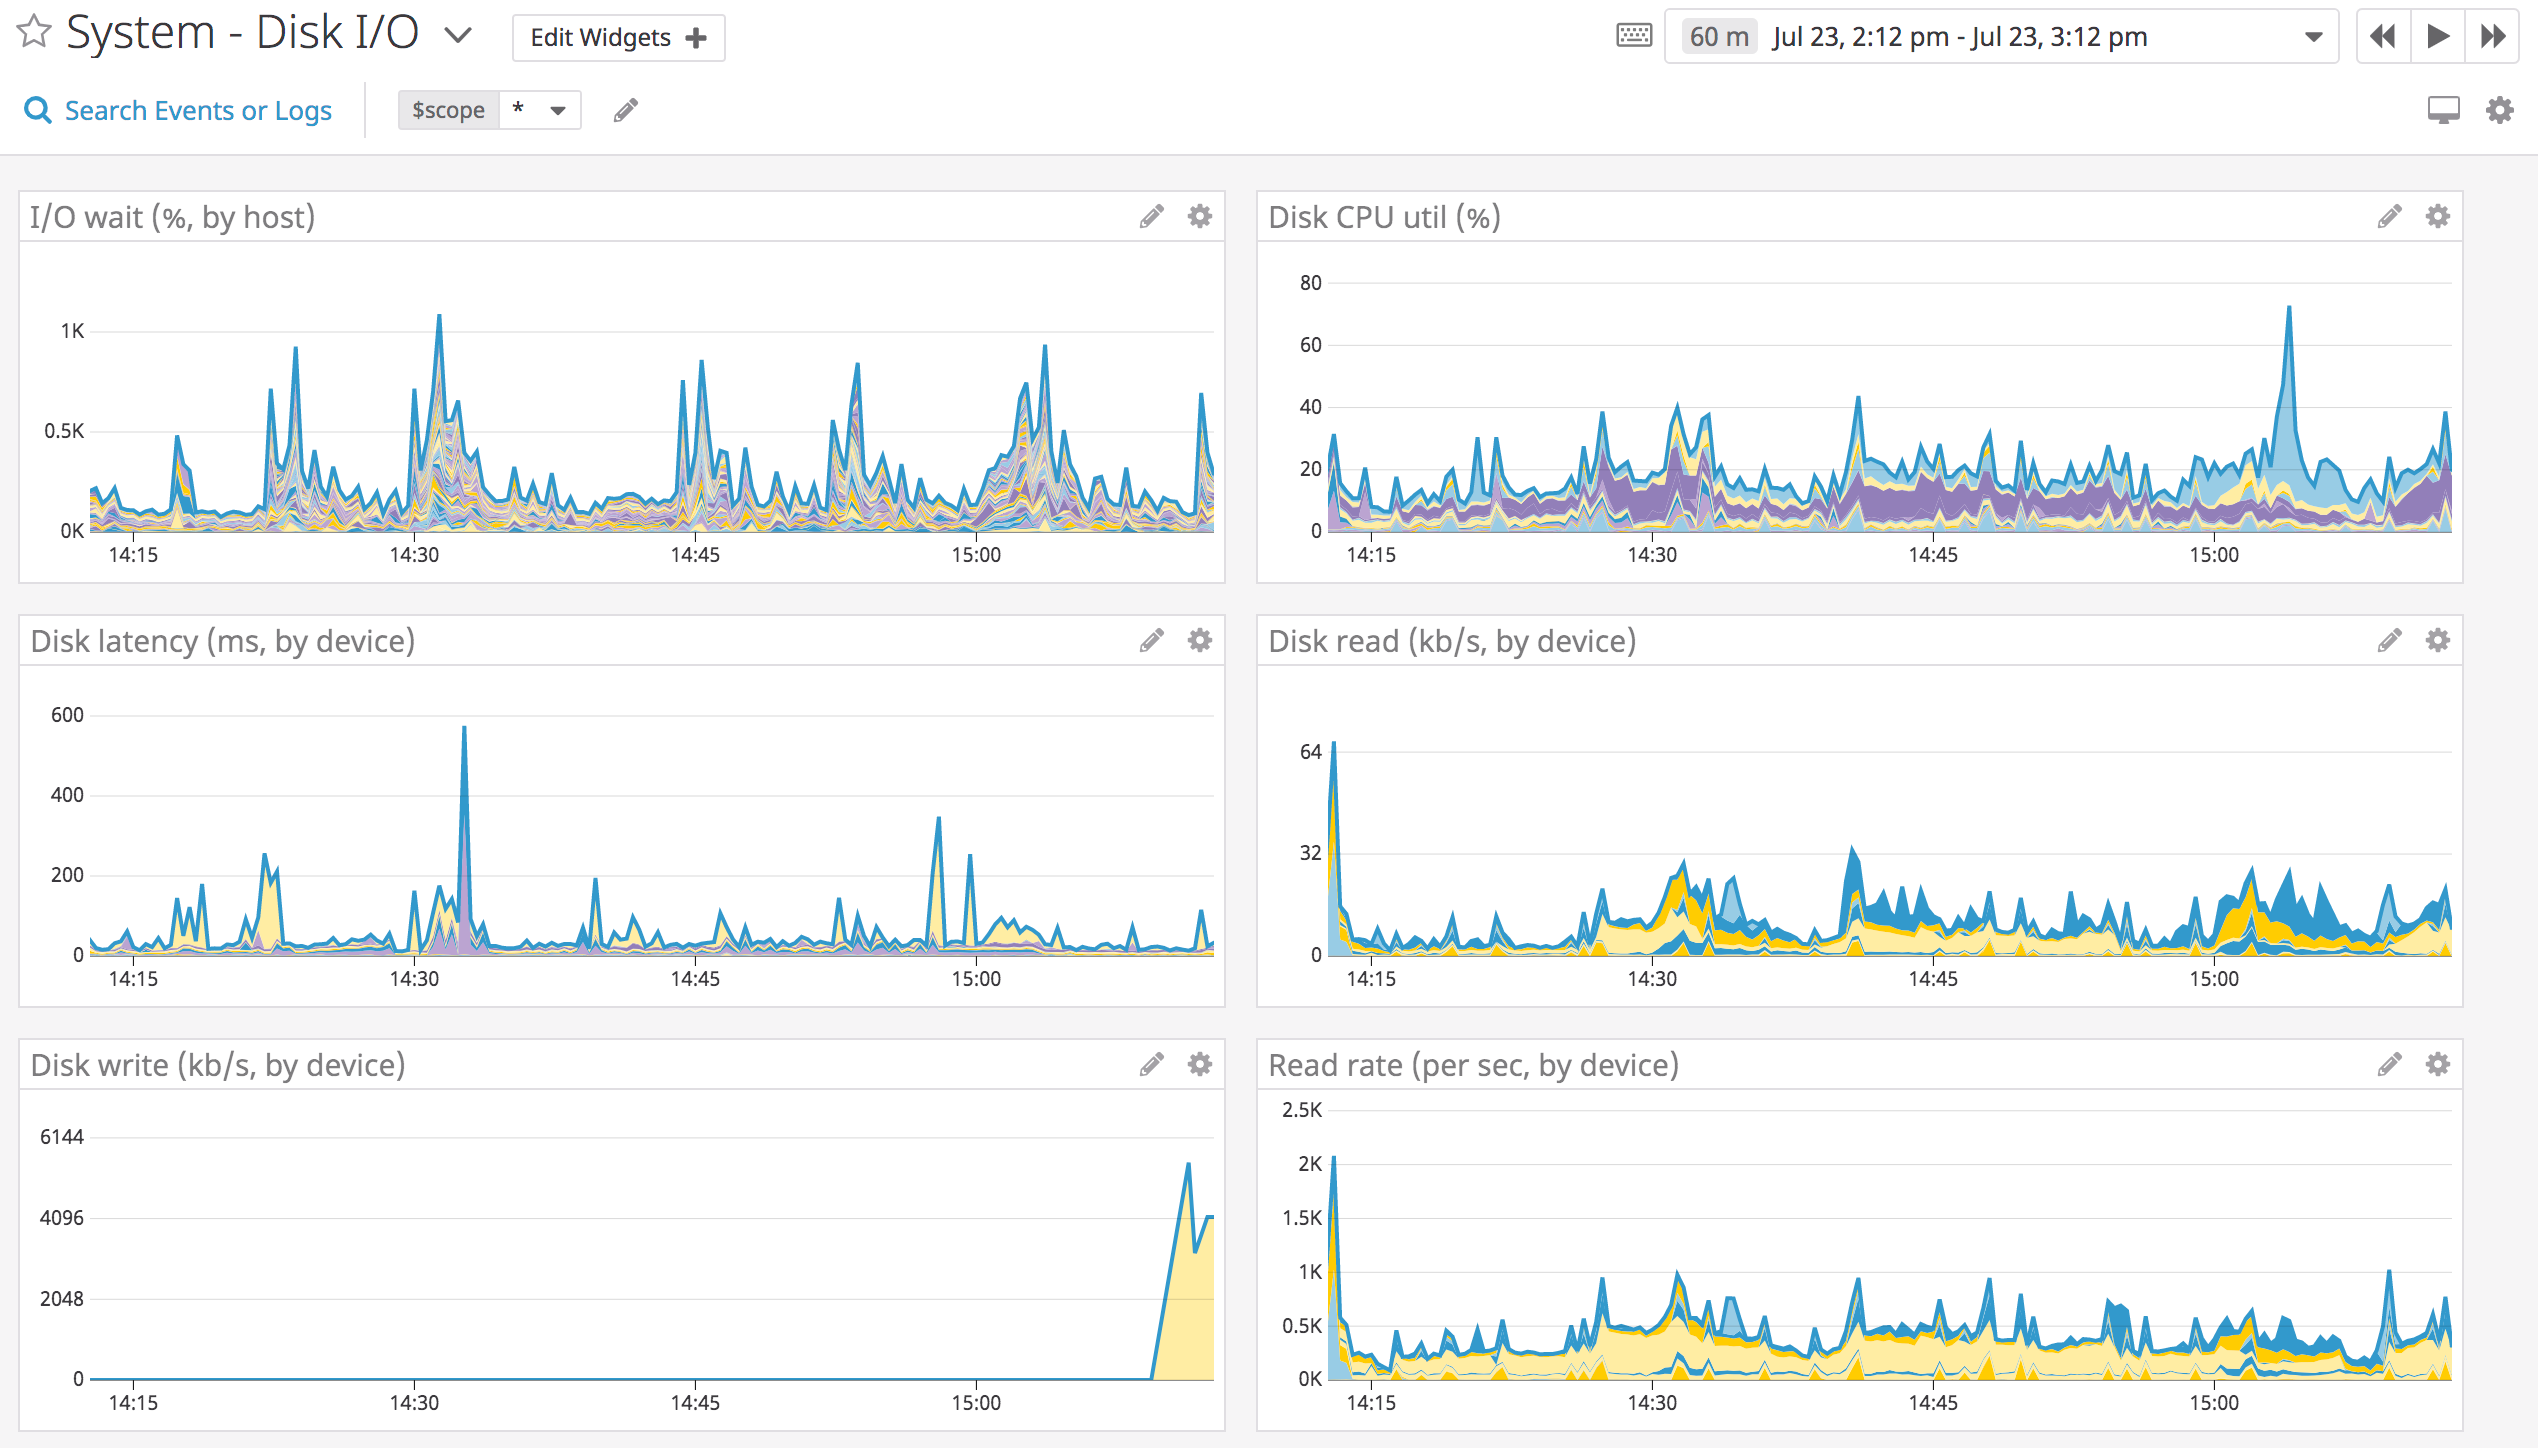
Task: Step back in time using the rewind arrows
Action: click(2383, 36)
